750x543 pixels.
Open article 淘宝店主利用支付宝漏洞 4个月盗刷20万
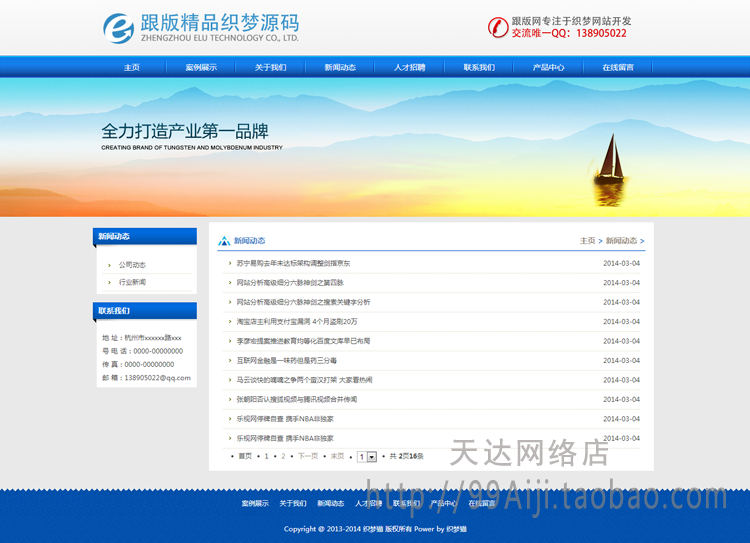297,321
